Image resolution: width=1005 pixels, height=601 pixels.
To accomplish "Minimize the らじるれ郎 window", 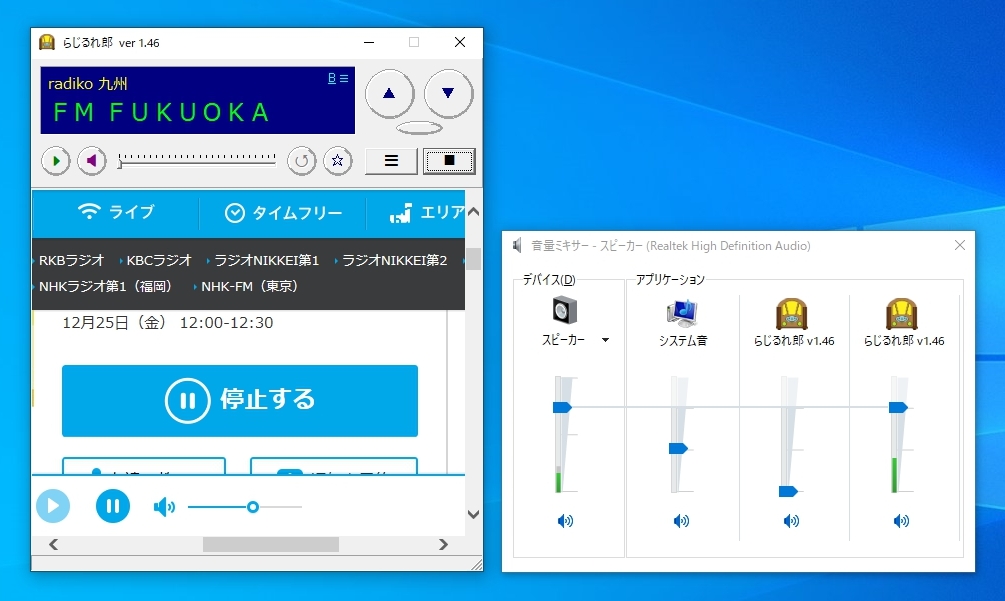I will click(x=369, y=42).
